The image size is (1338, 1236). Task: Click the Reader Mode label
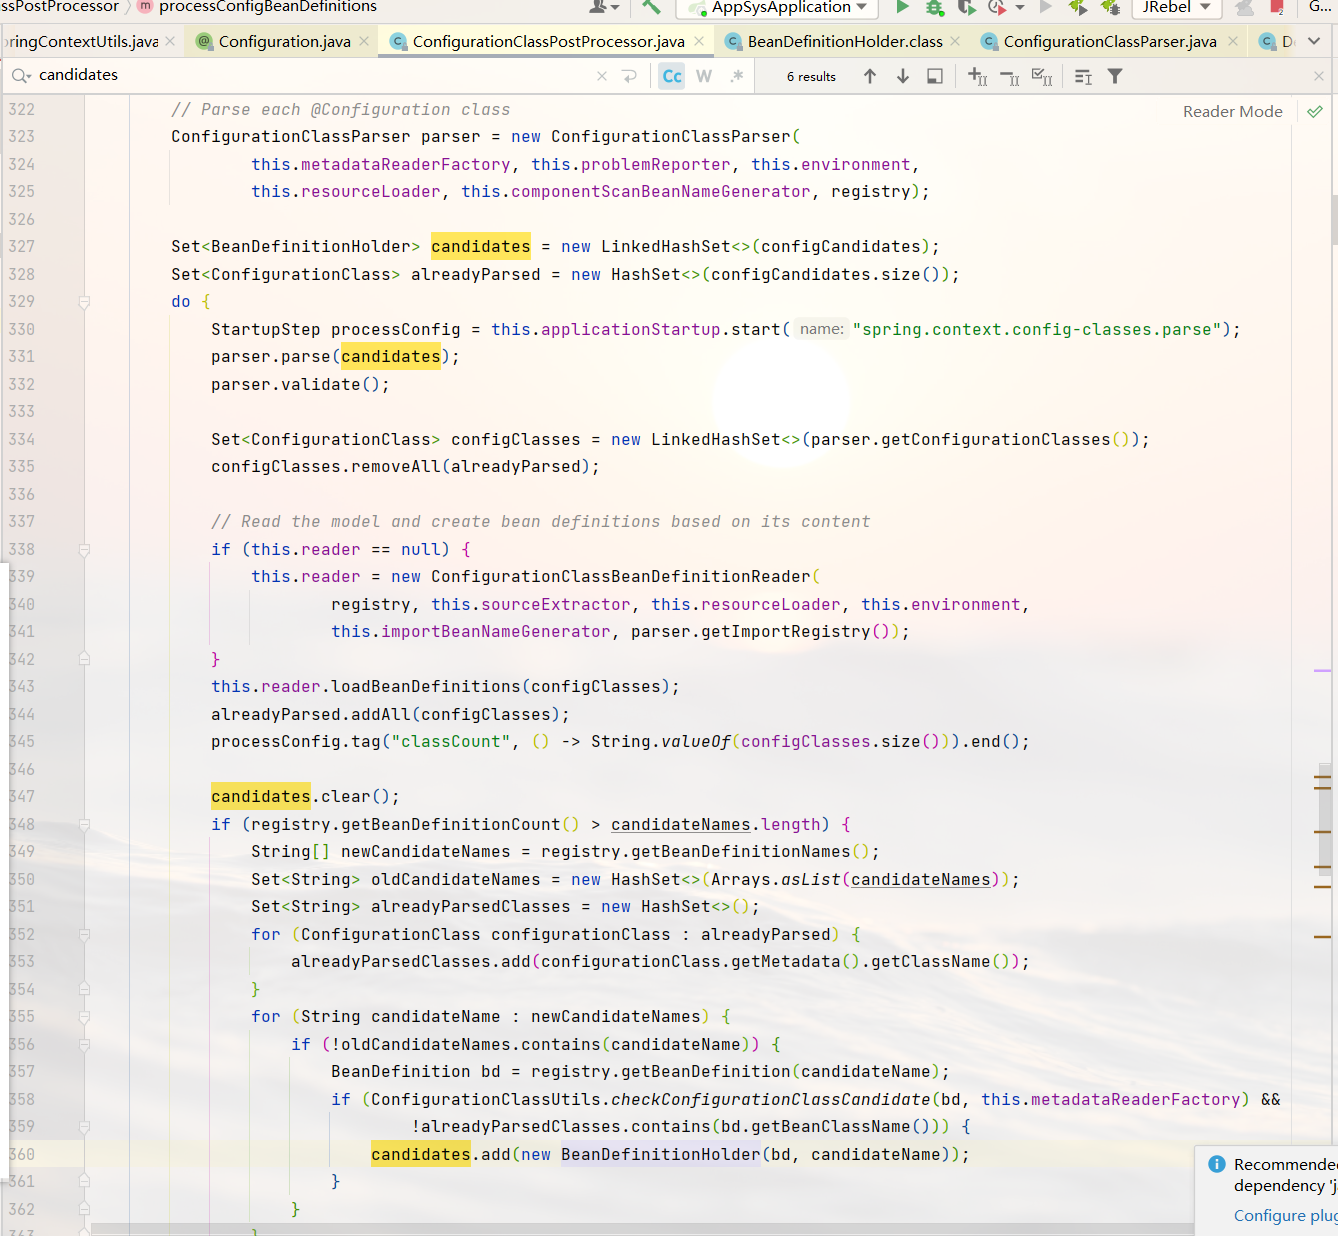[1232, 112]
